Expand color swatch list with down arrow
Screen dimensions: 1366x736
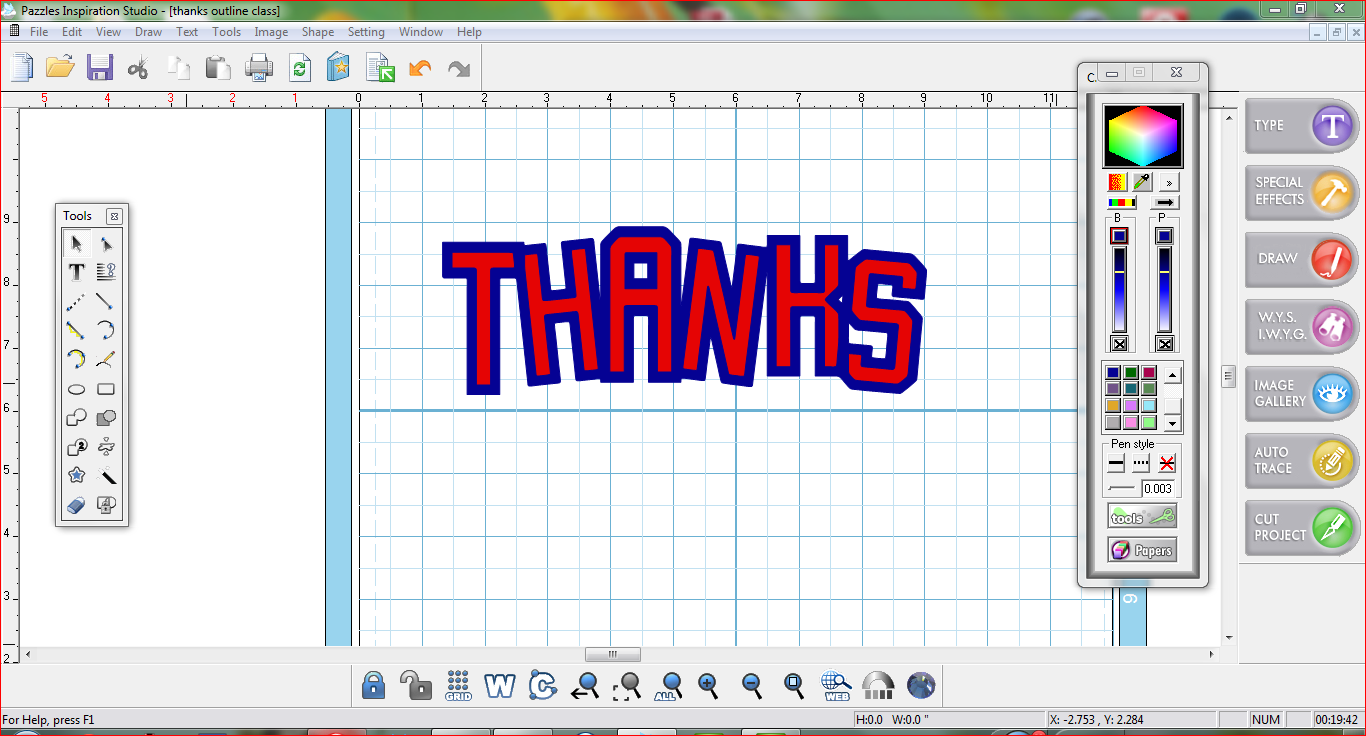1173,424
